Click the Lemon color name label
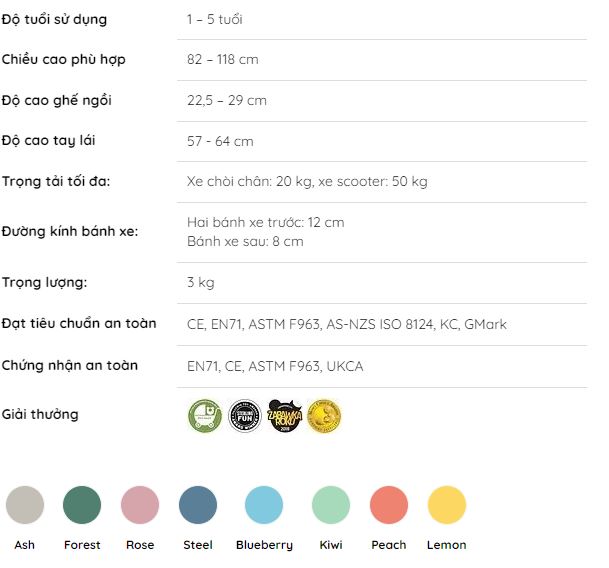609x568 pixels. coord(447,545)
